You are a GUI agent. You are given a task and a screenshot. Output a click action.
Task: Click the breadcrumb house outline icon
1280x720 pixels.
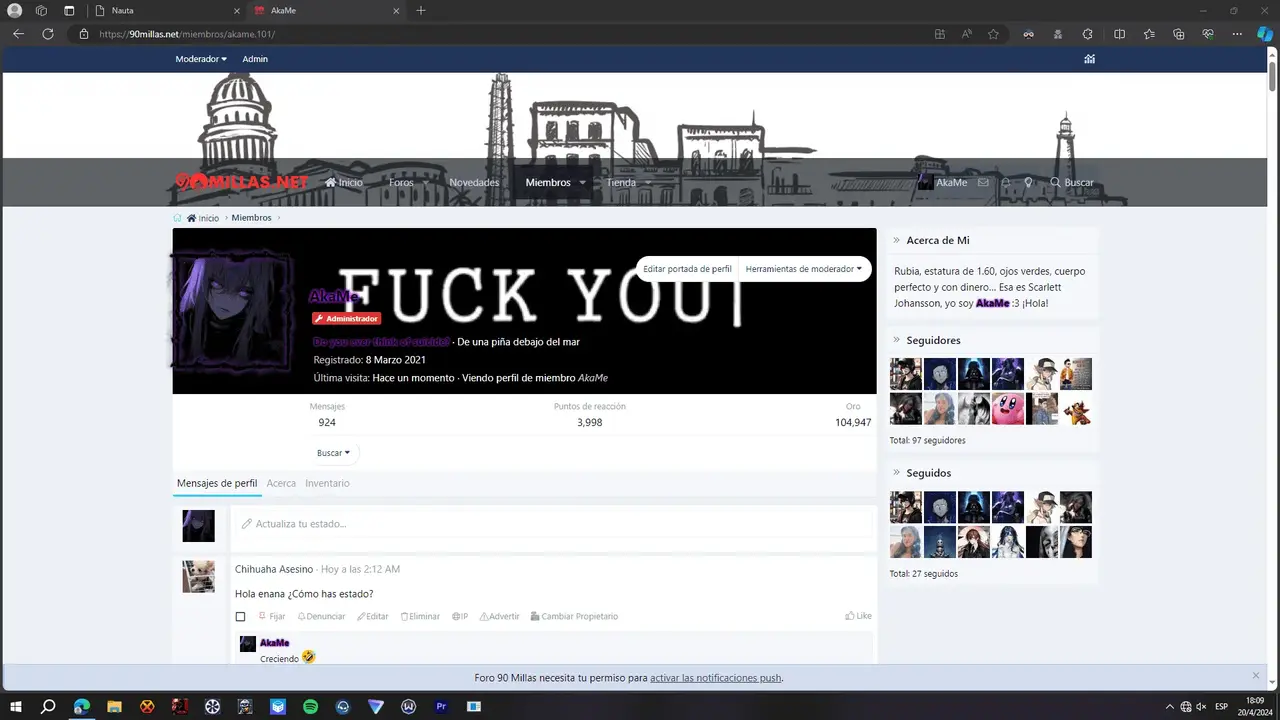177,218
